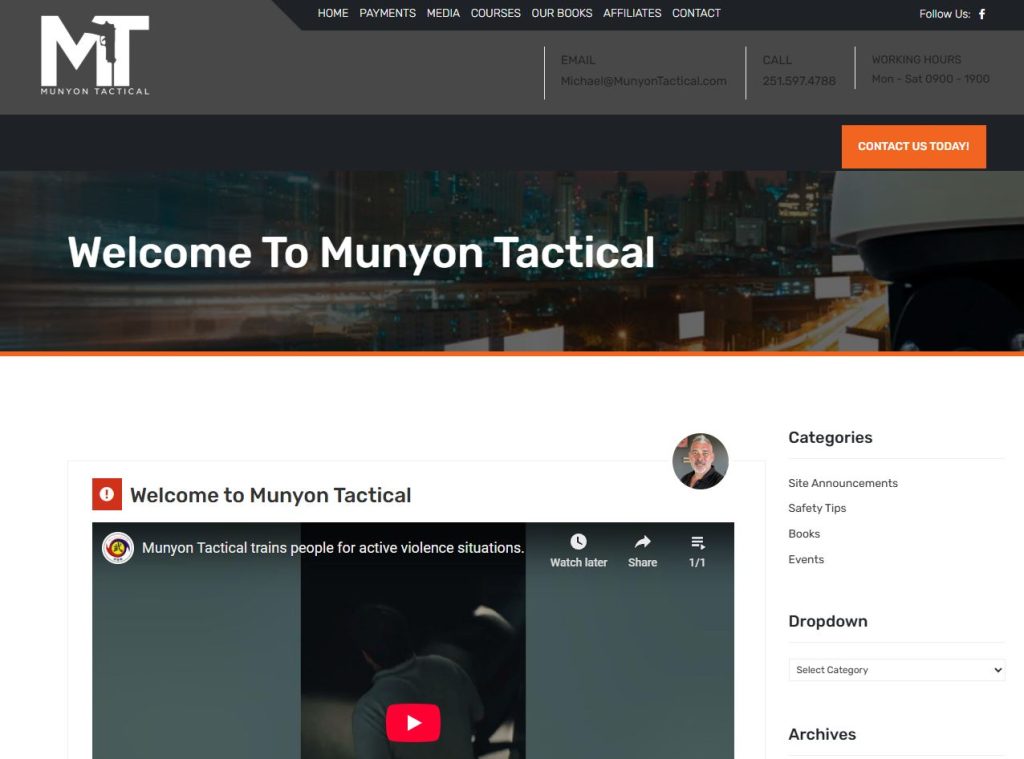This screenshot has height=759, width=1024.
Task: Open the Select Category dropdown
Action: click(x=896, y=670)
